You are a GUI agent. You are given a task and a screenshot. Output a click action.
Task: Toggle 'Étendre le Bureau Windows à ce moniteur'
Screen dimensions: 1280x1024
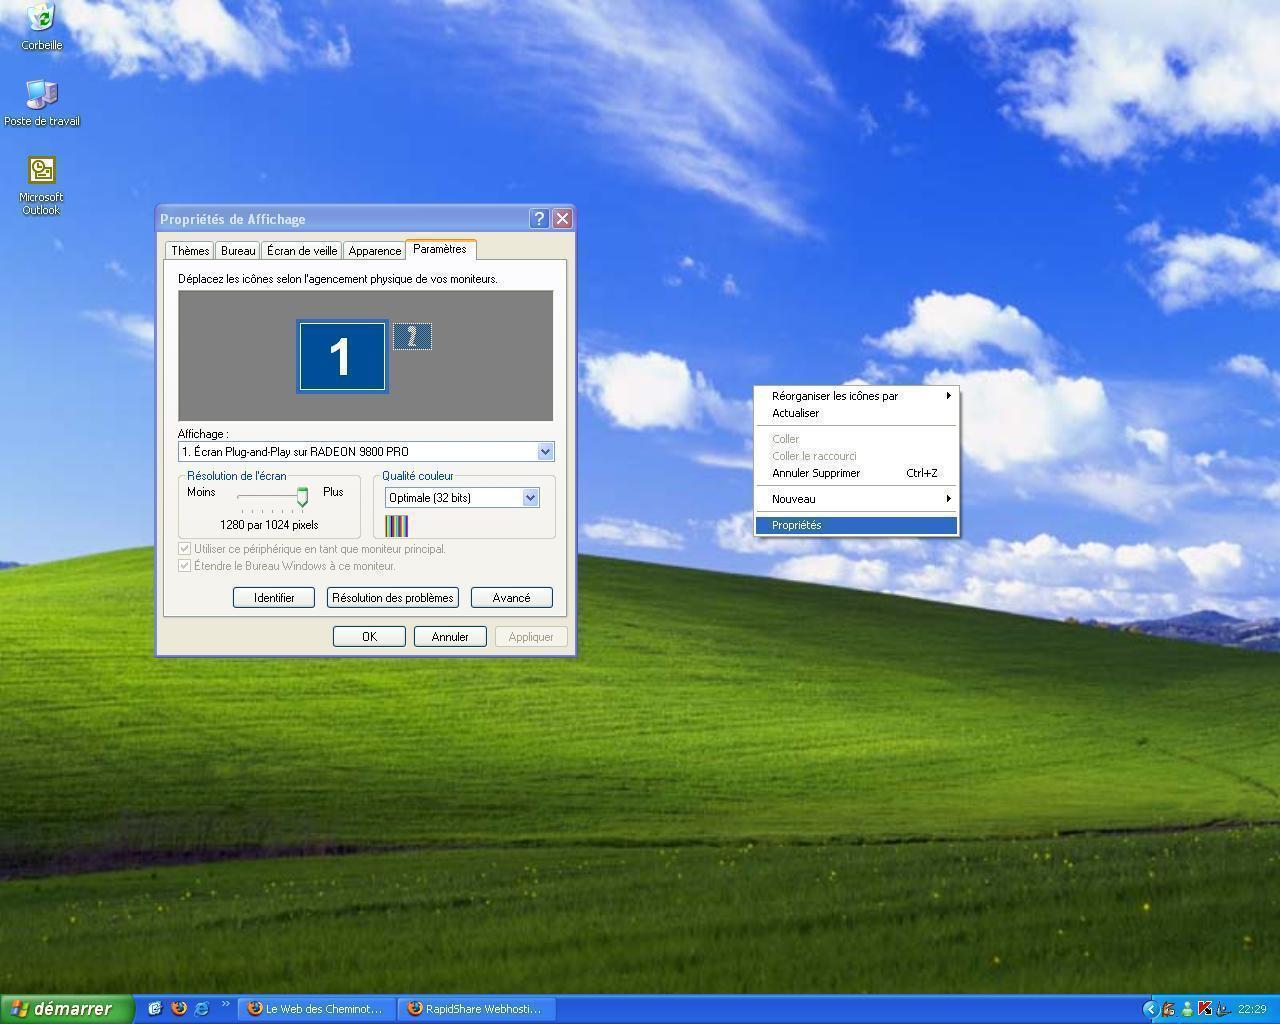coord(184,566)
